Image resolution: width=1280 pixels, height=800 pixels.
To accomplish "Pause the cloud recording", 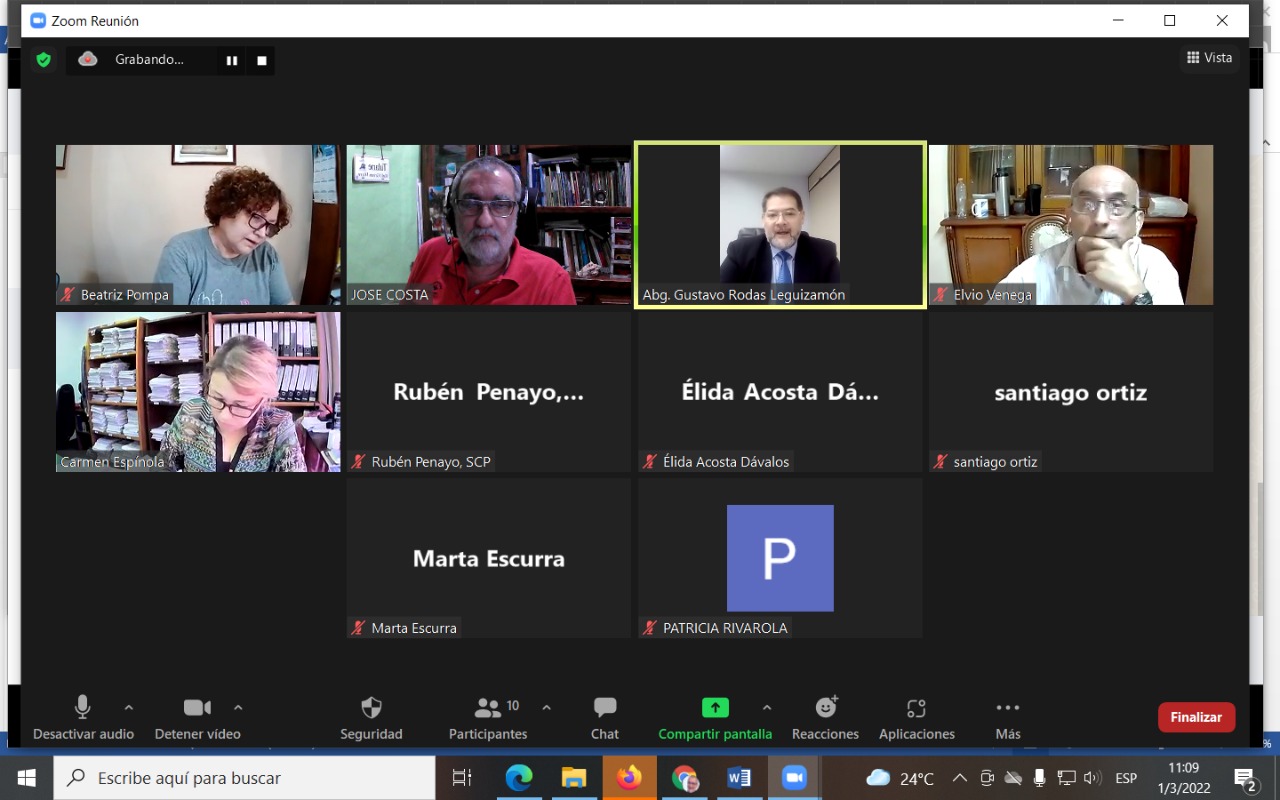I will pos(232,61).
